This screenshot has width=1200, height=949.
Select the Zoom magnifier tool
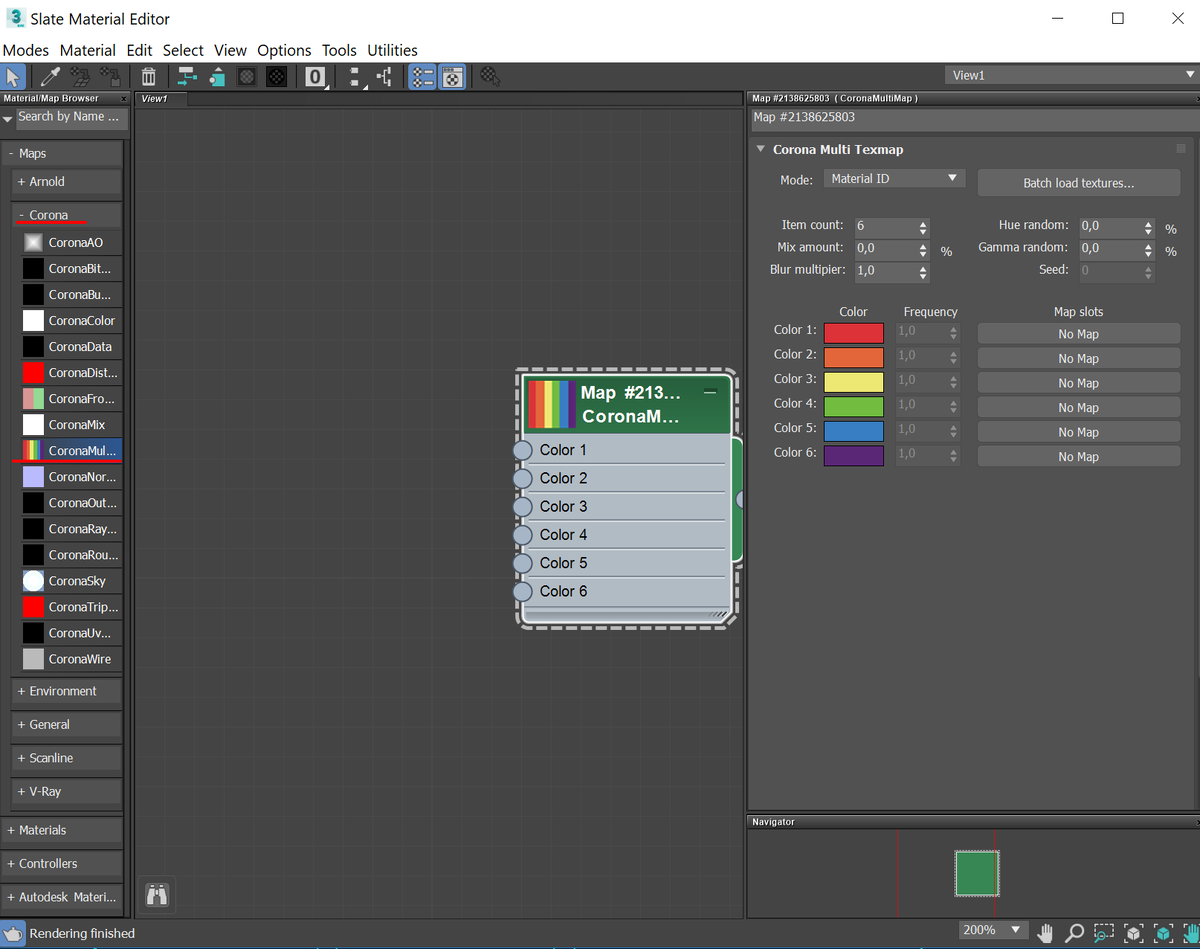point(1075,933)
